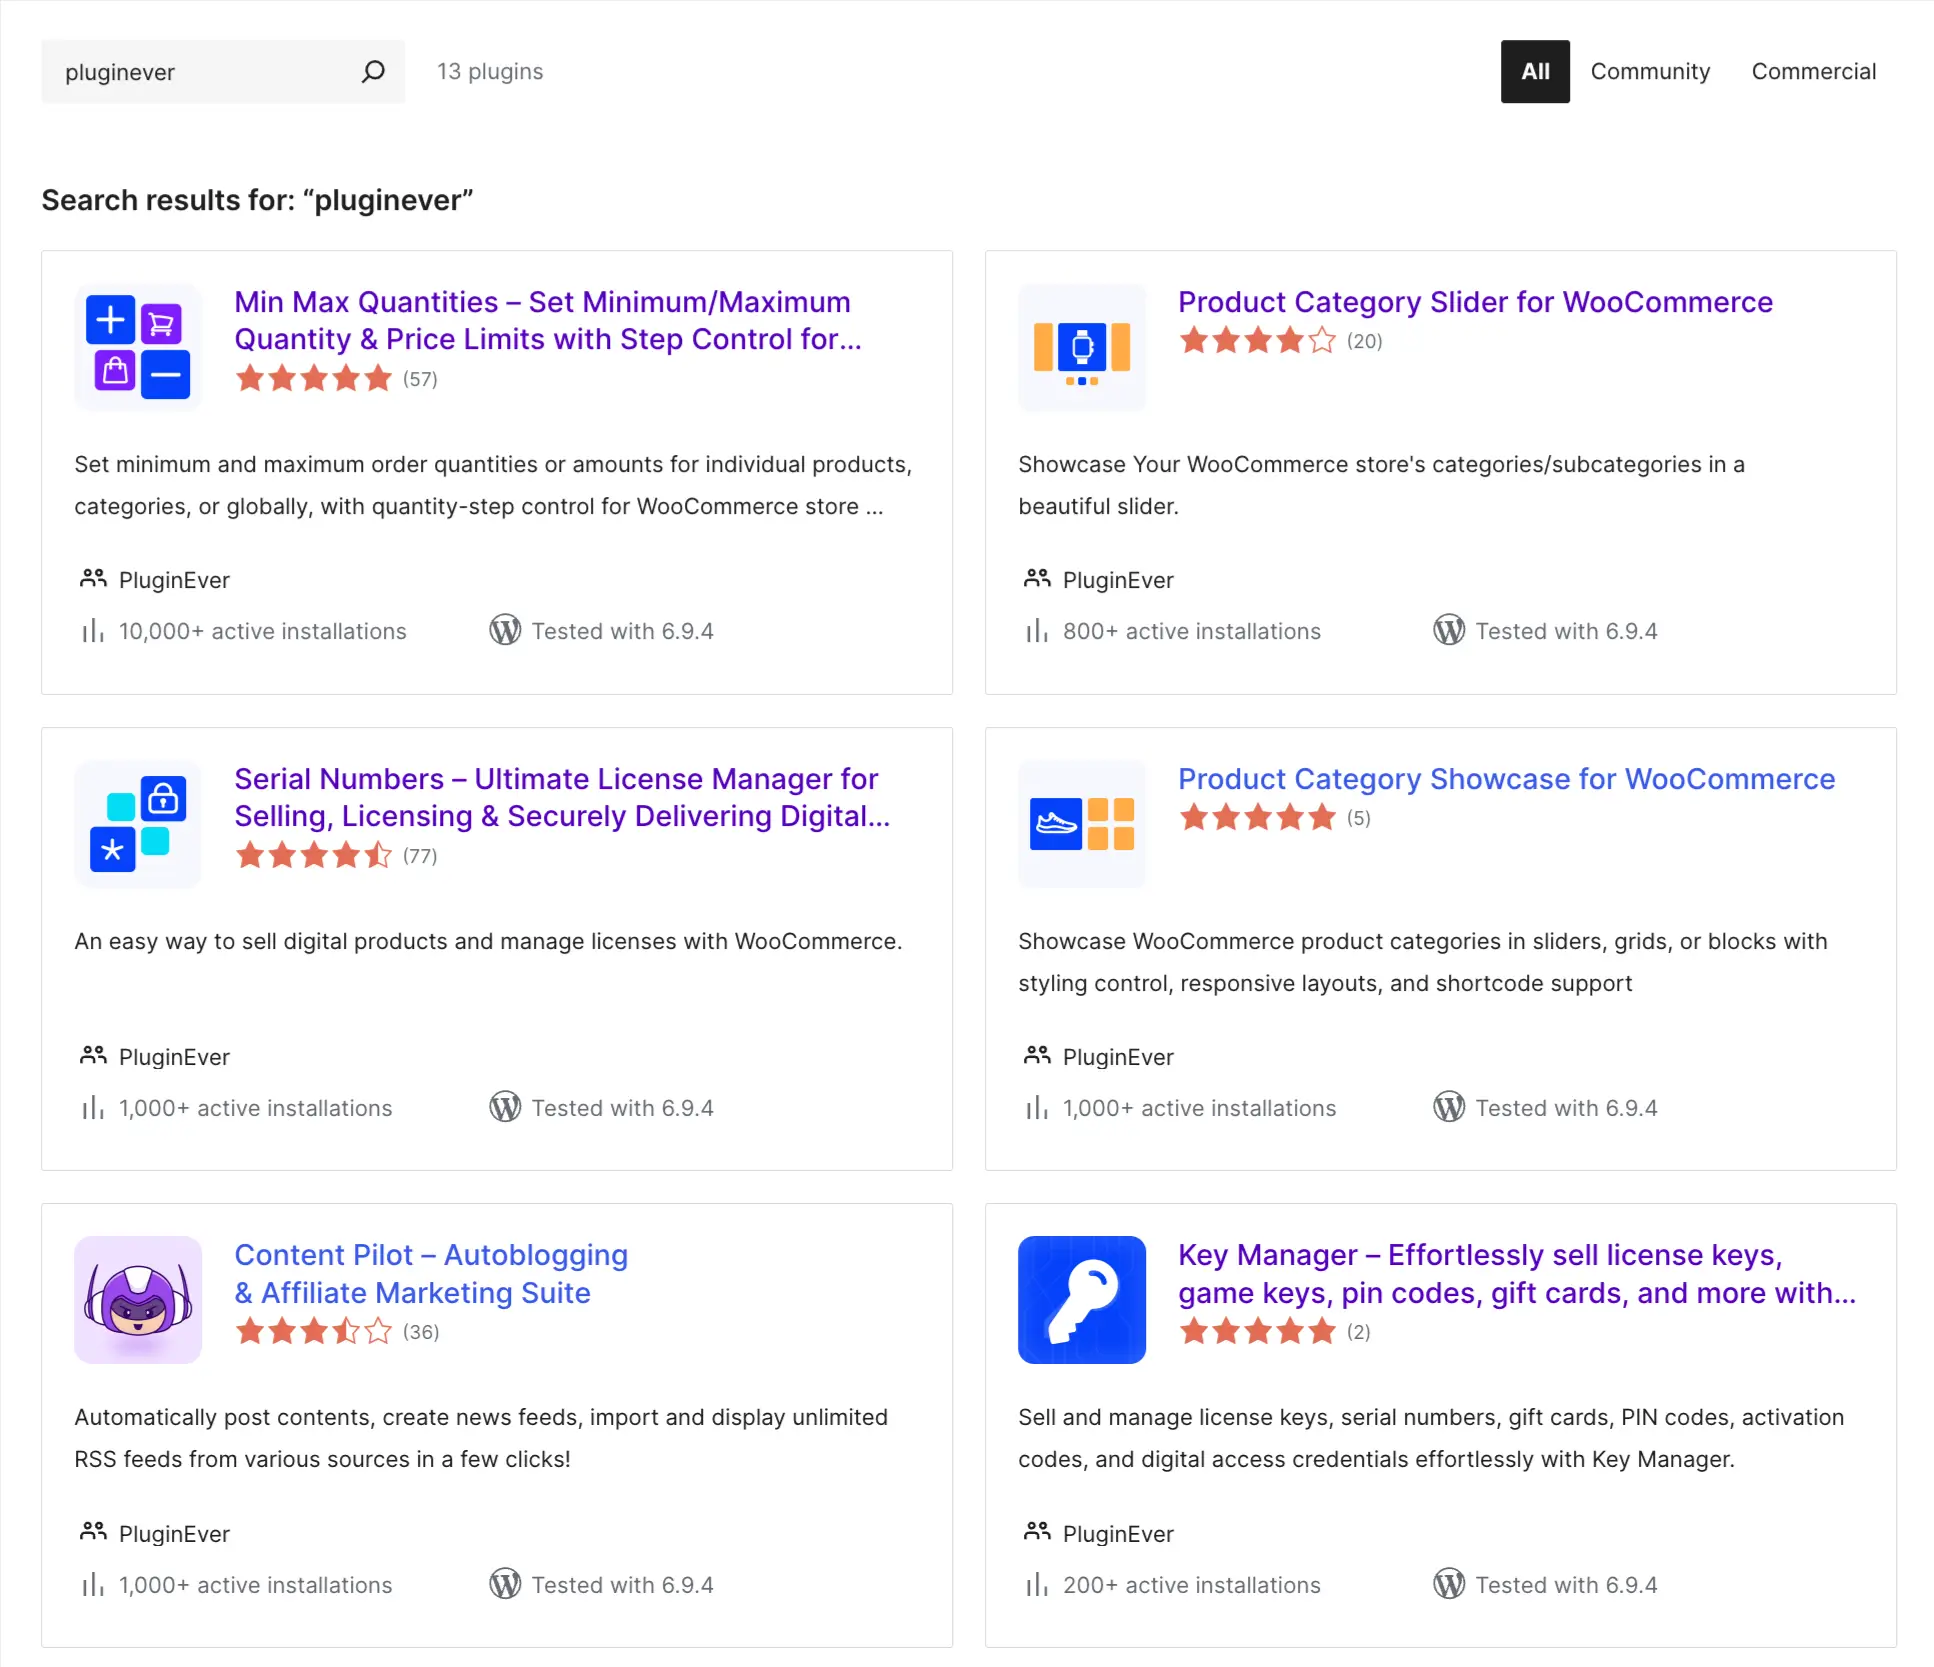This screenshot has width=1934, height=1667.
Task: Open Min Max Quantities plugin icon
Action: pyautogui.click(x=138, y=348)
